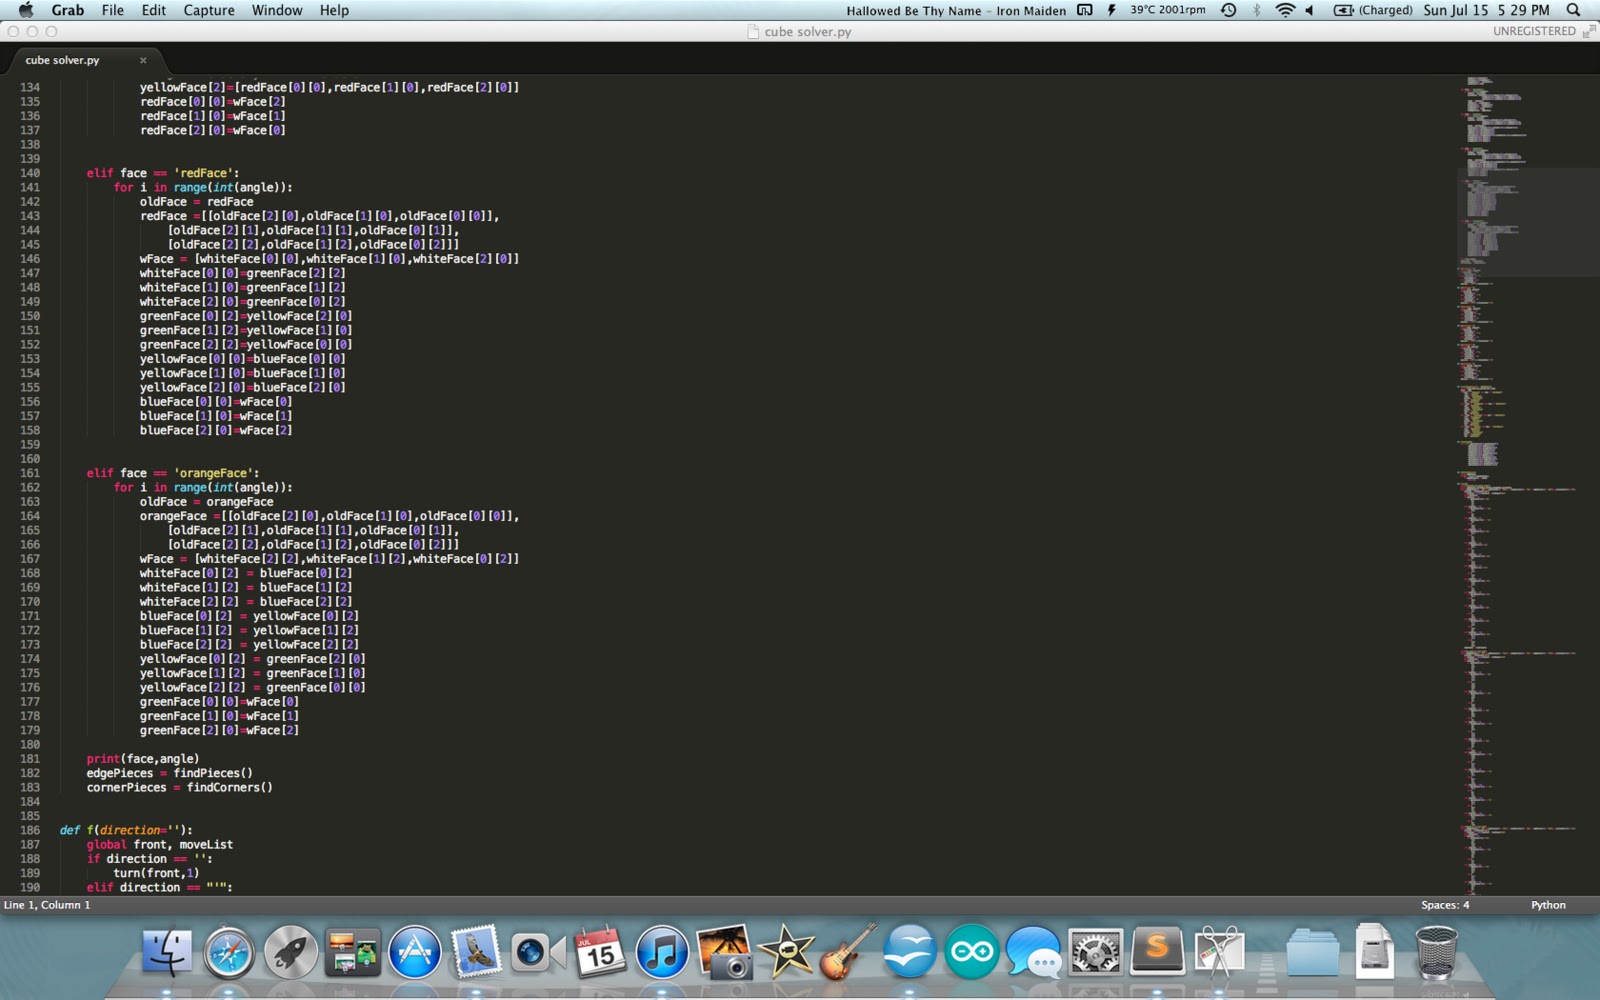Screen dimensions: 1600x1000
Task: Open GarageBand guitar icon
Action: click(x=848, y=951)
